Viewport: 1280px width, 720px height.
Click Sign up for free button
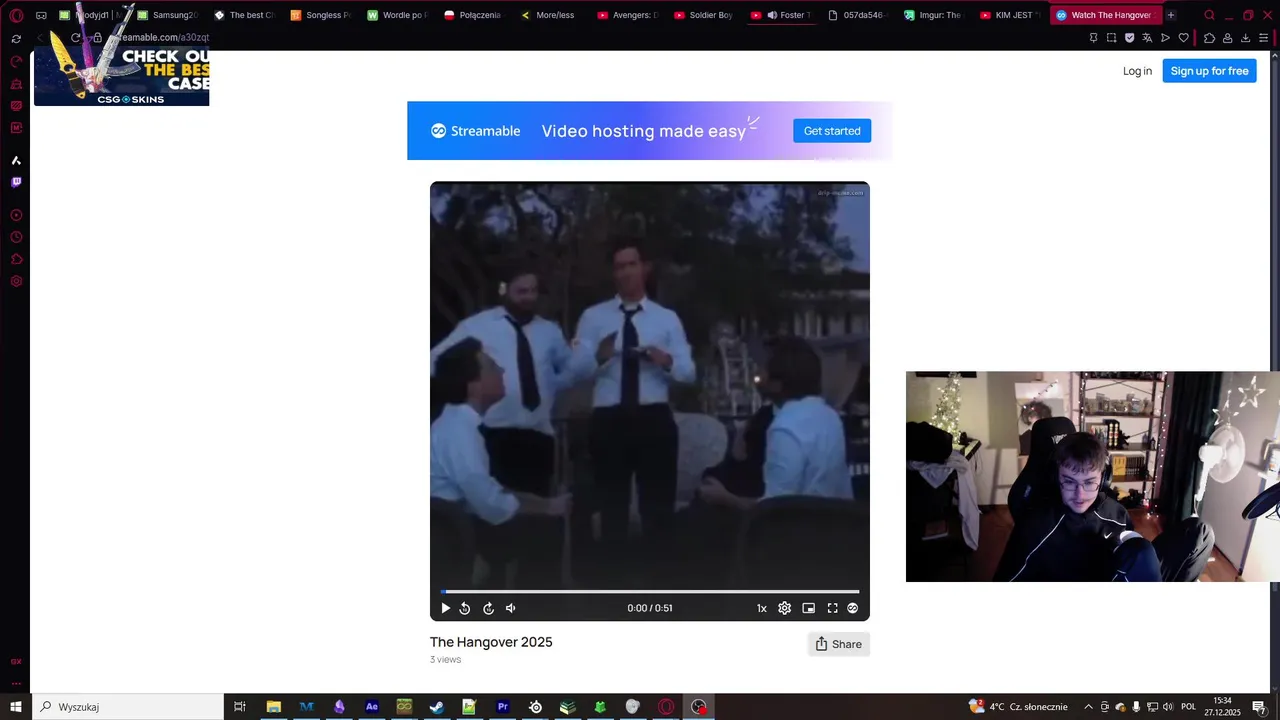tap(1209, 71)
